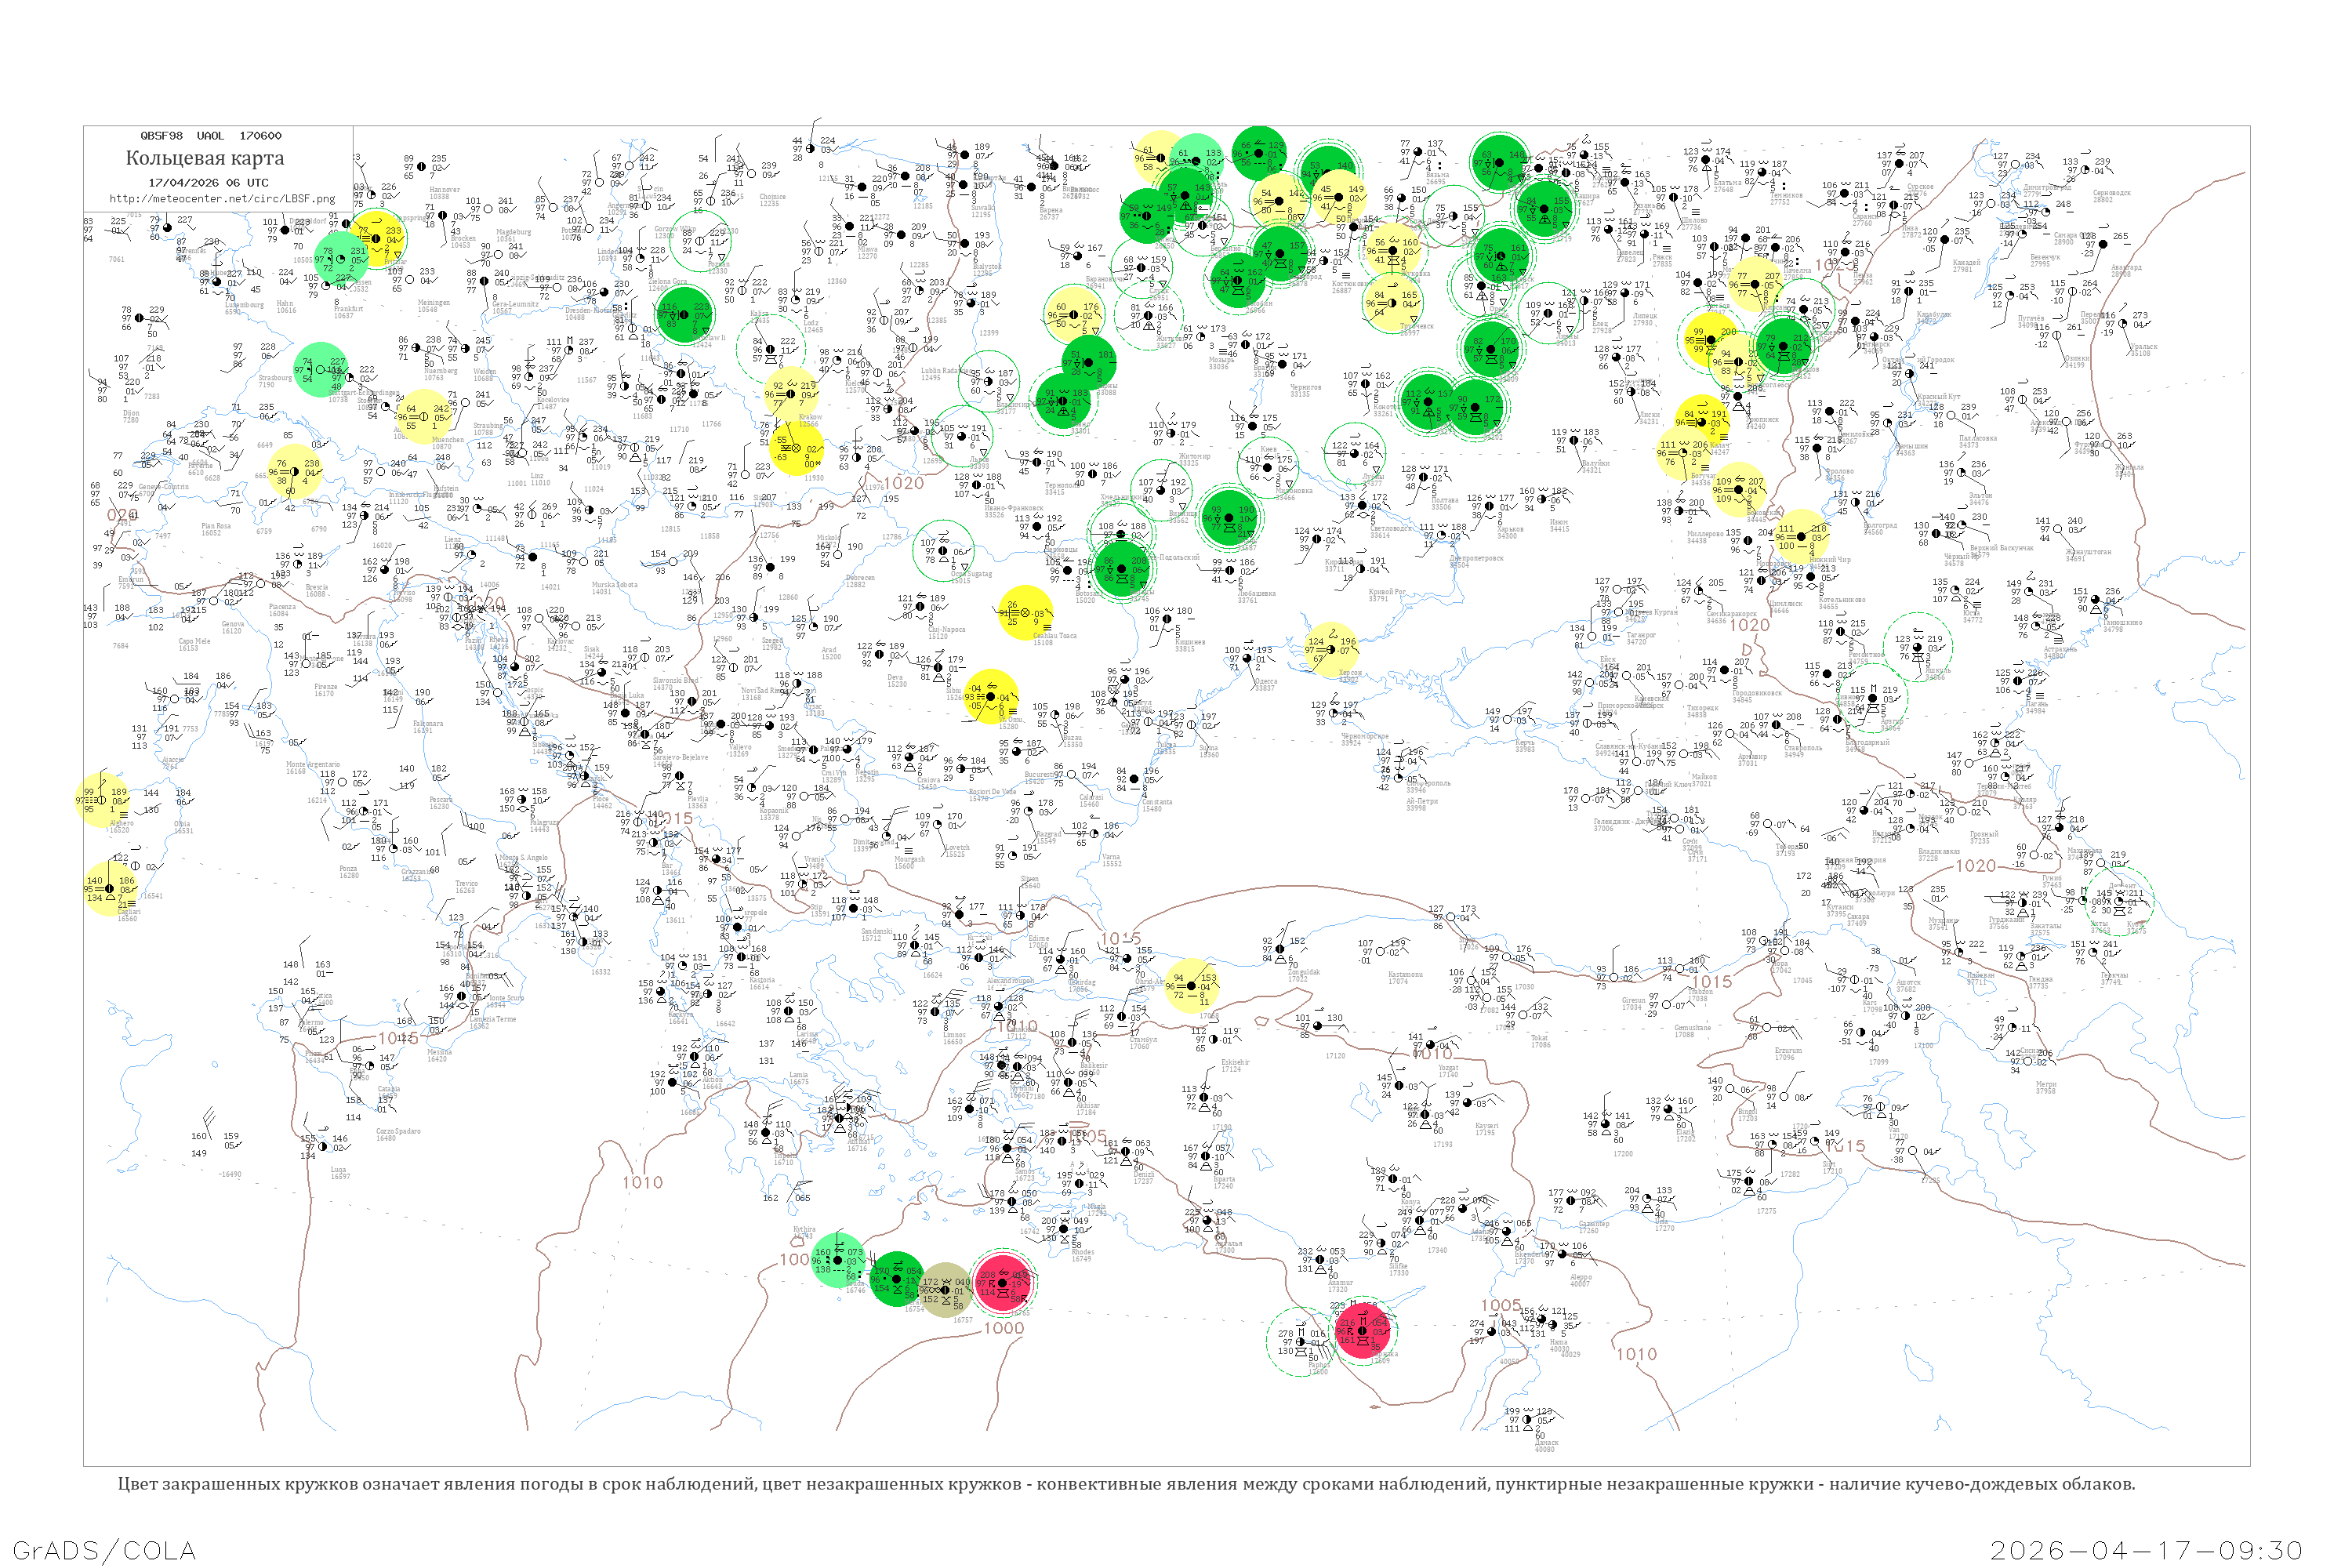The image size is (2352, 1568).
Task: Click the GrADS/COLA credit label
Action: pos(104,1550)
